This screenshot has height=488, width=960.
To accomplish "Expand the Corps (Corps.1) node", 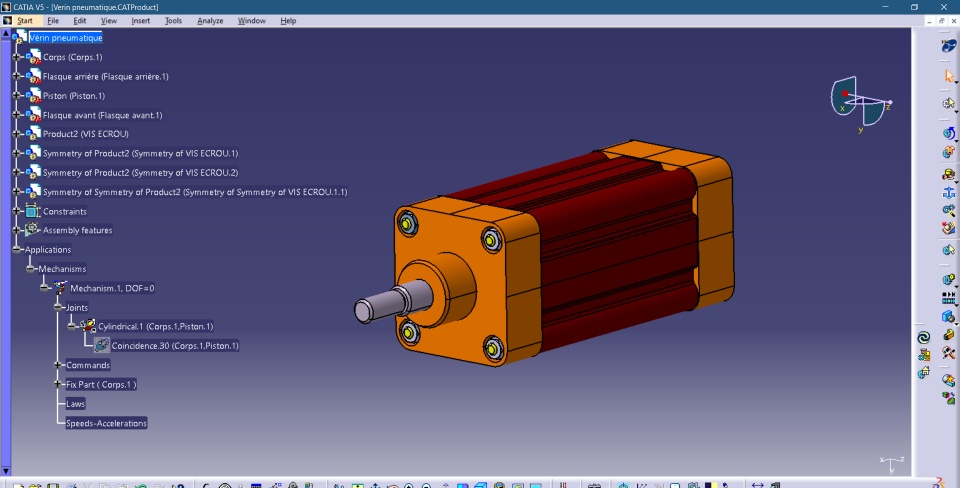I will [x=17, y=57].
